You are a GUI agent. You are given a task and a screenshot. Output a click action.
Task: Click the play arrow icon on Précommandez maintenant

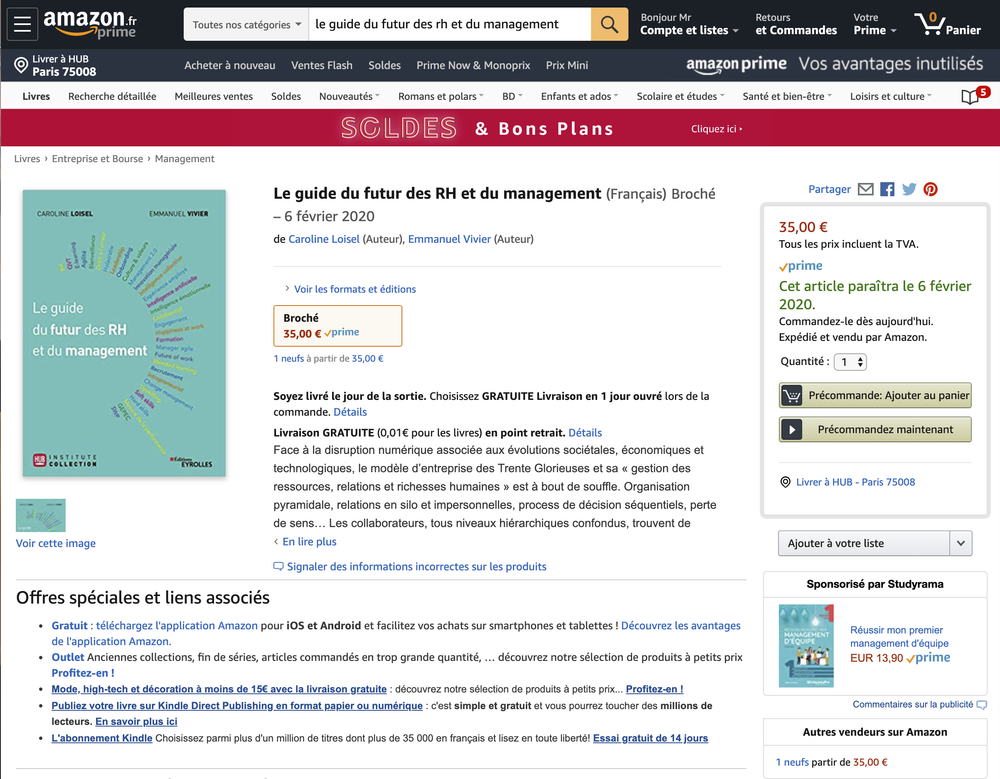791,429
